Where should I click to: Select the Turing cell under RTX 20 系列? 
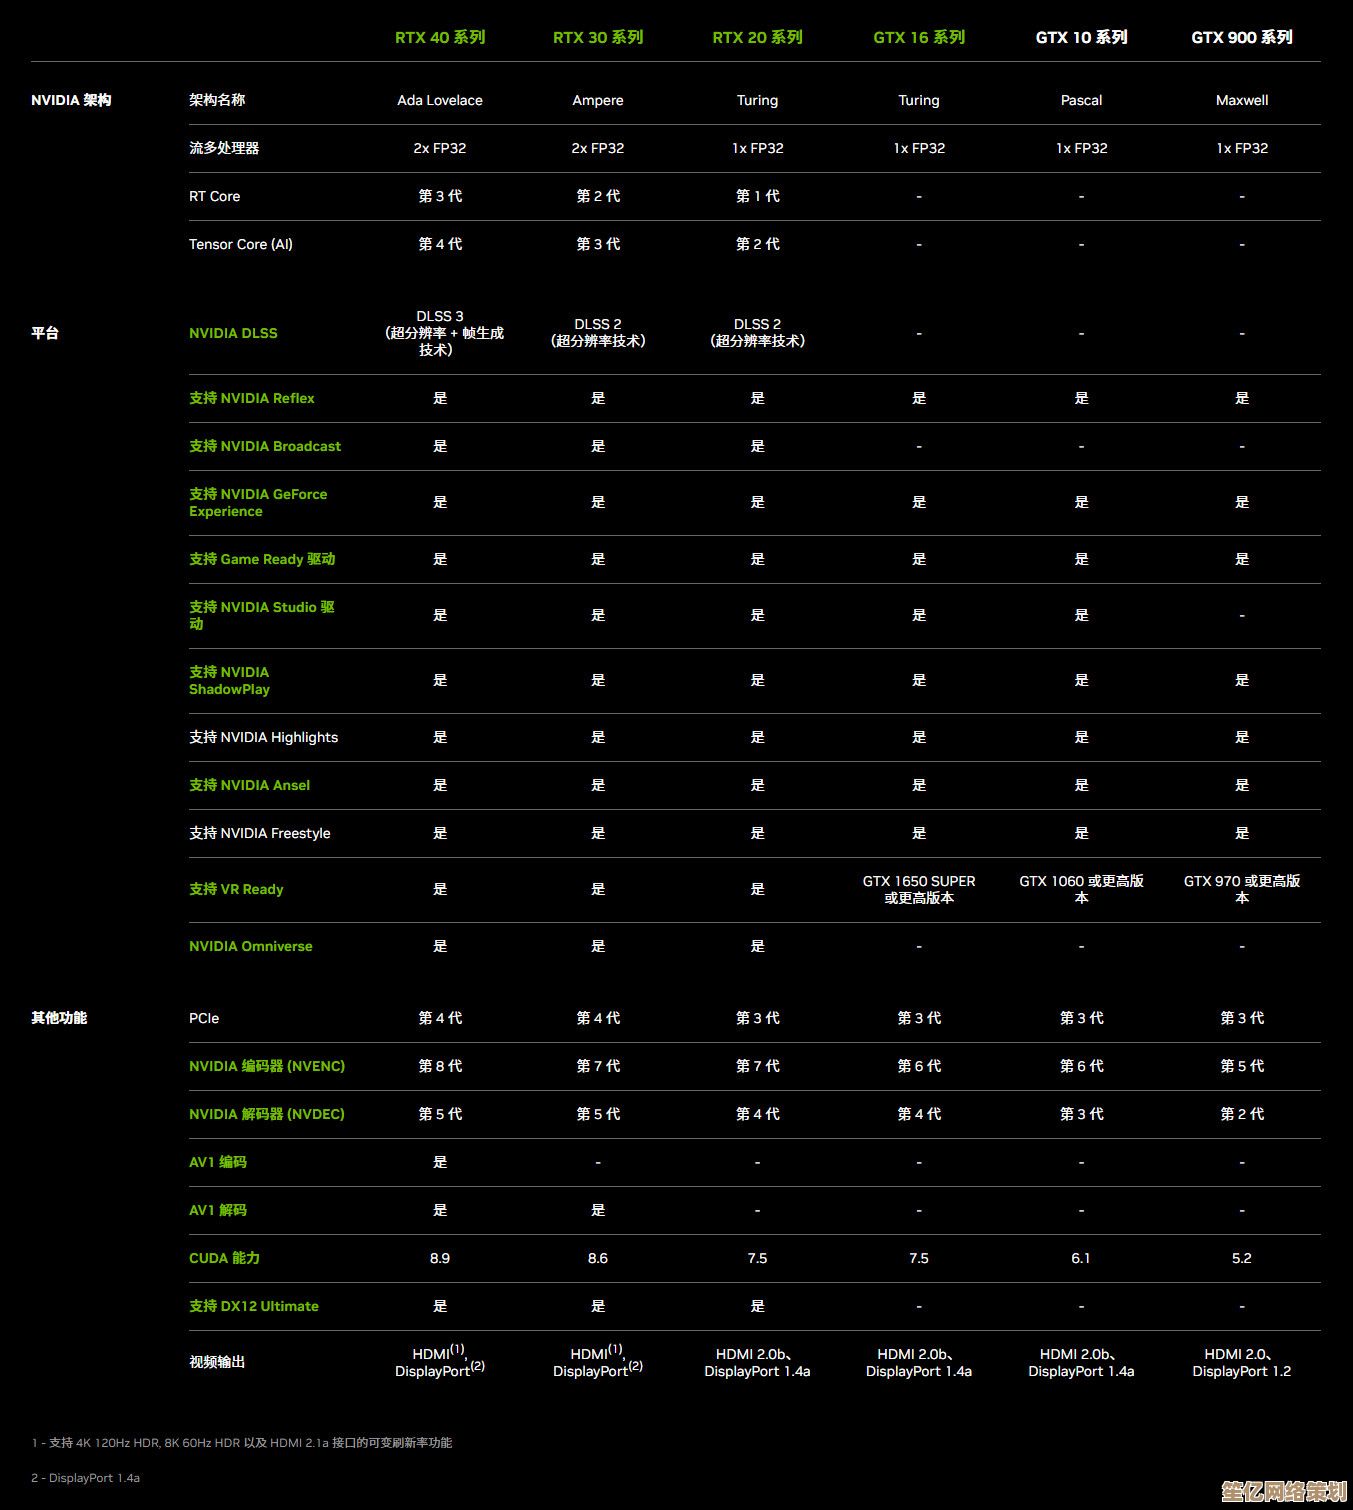757,100
